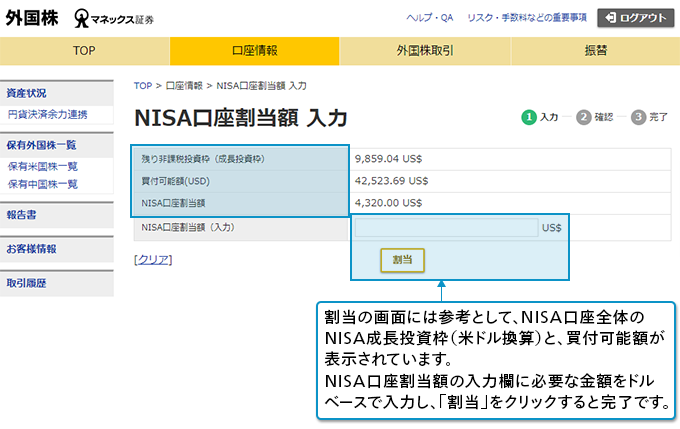Select the 口座情報 tab

click(x=254, y=50)
